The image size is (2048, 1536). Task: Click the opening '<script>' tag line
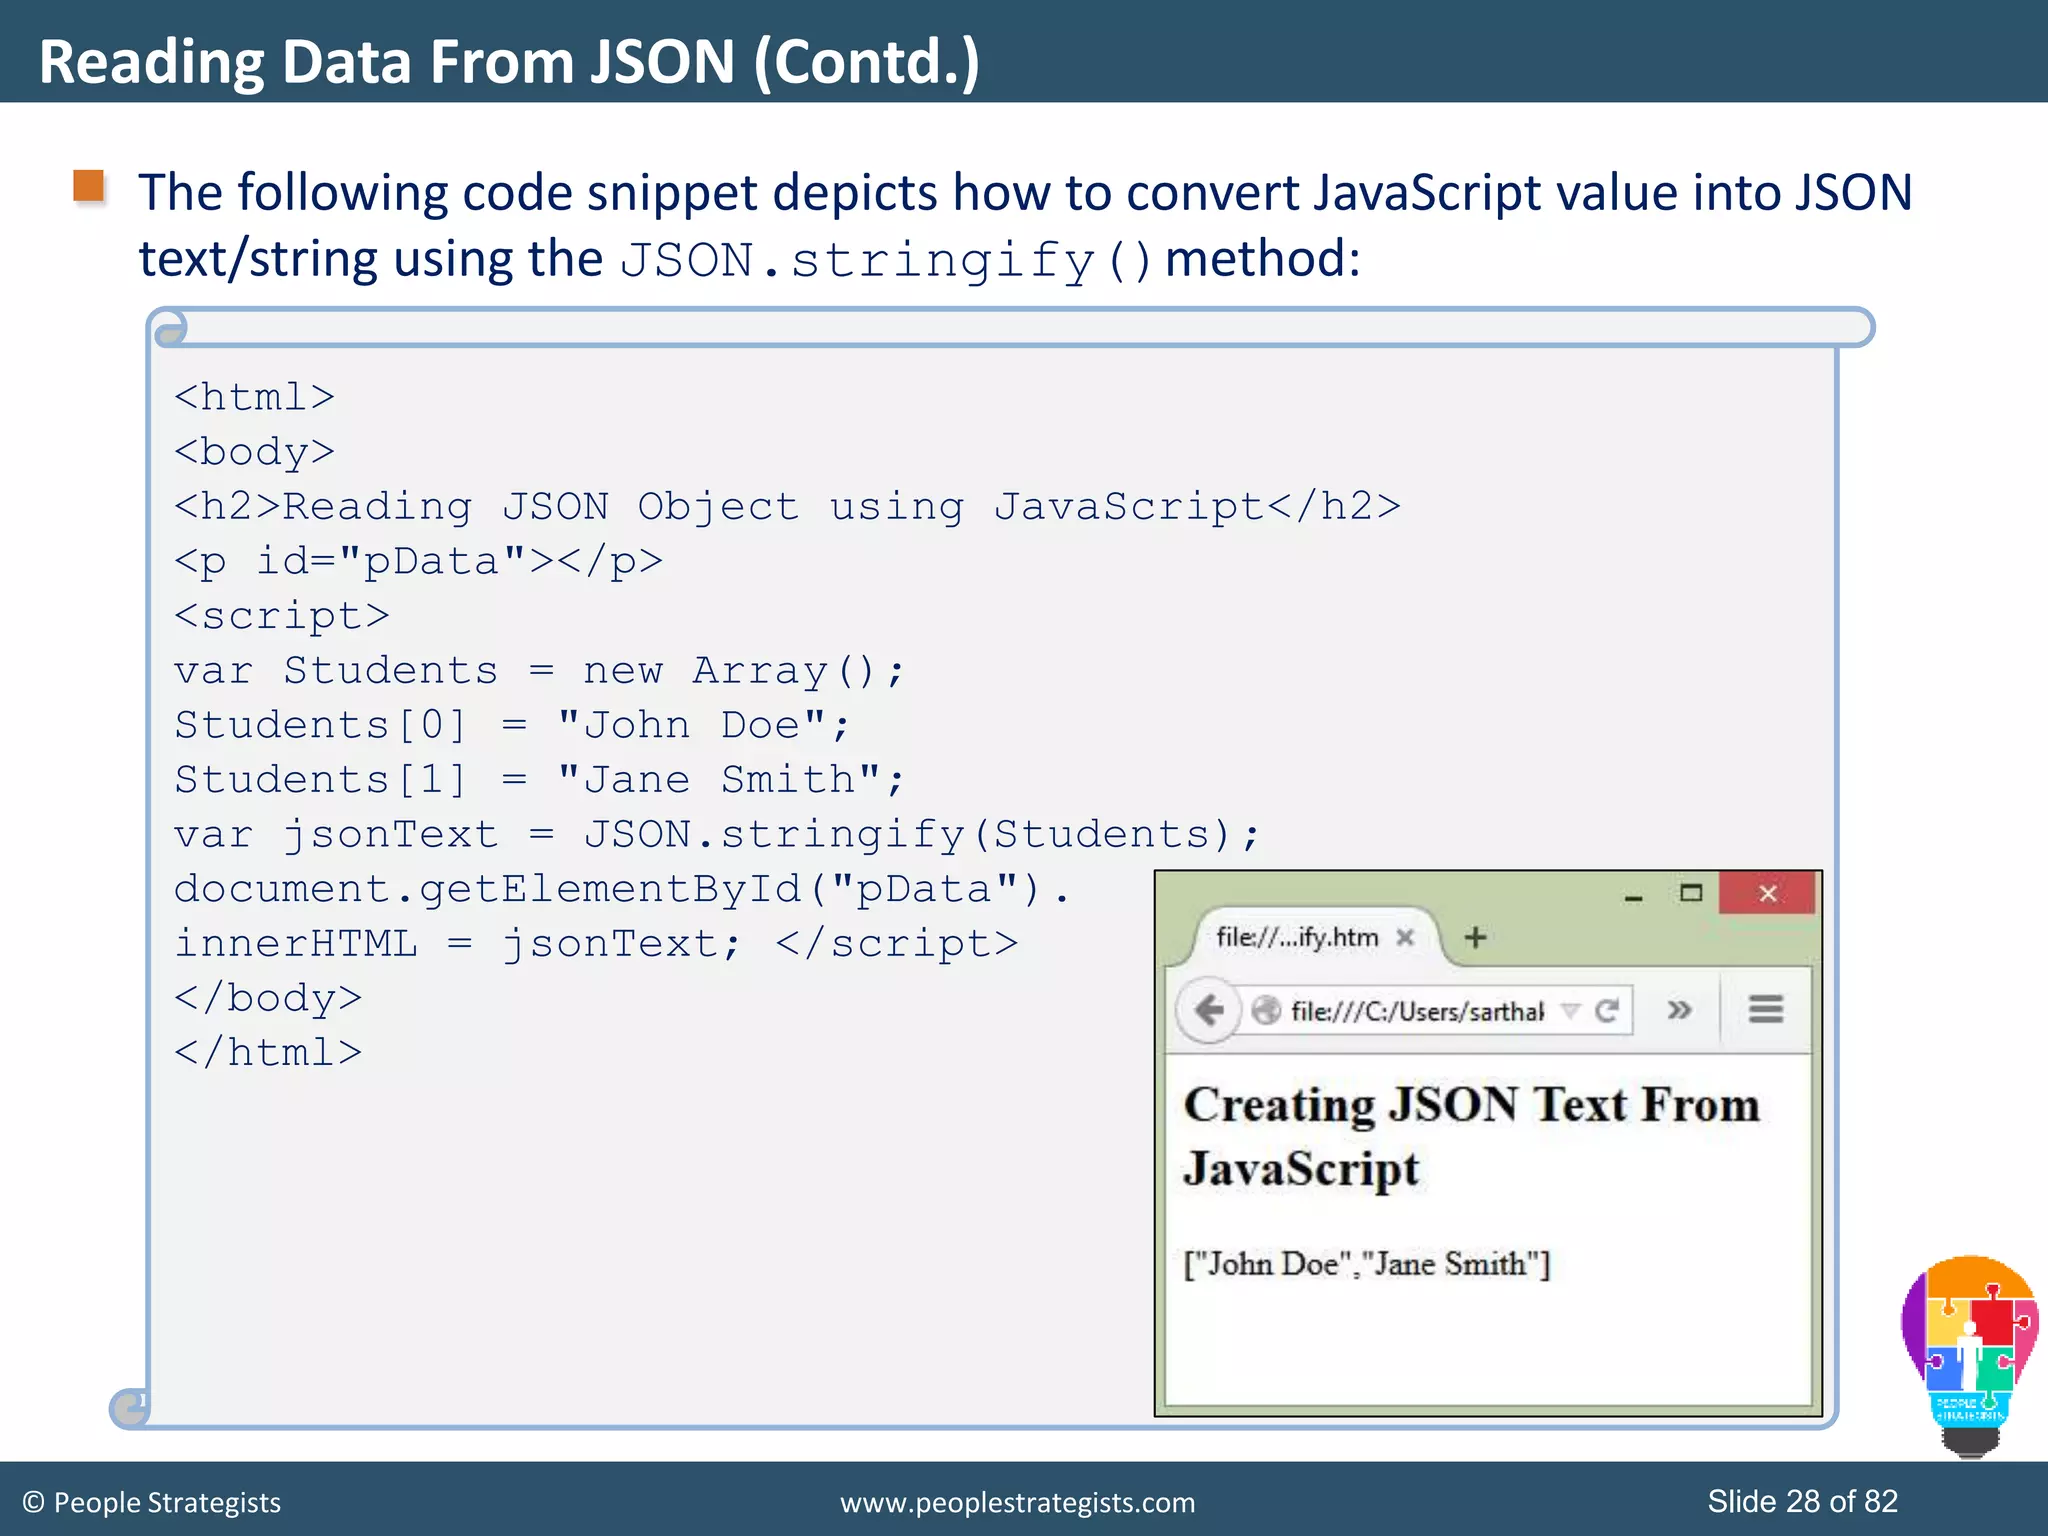[282, 616]
